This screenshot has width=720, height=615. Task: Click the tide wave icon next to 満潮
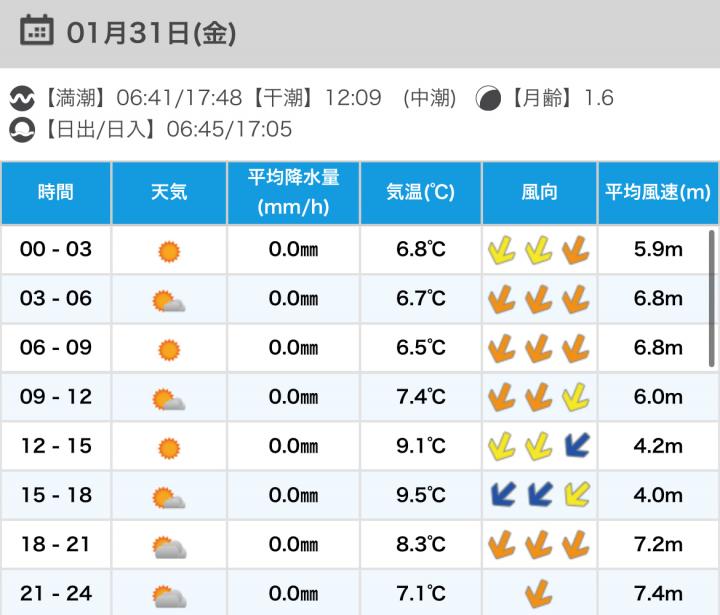pos(22,98)
